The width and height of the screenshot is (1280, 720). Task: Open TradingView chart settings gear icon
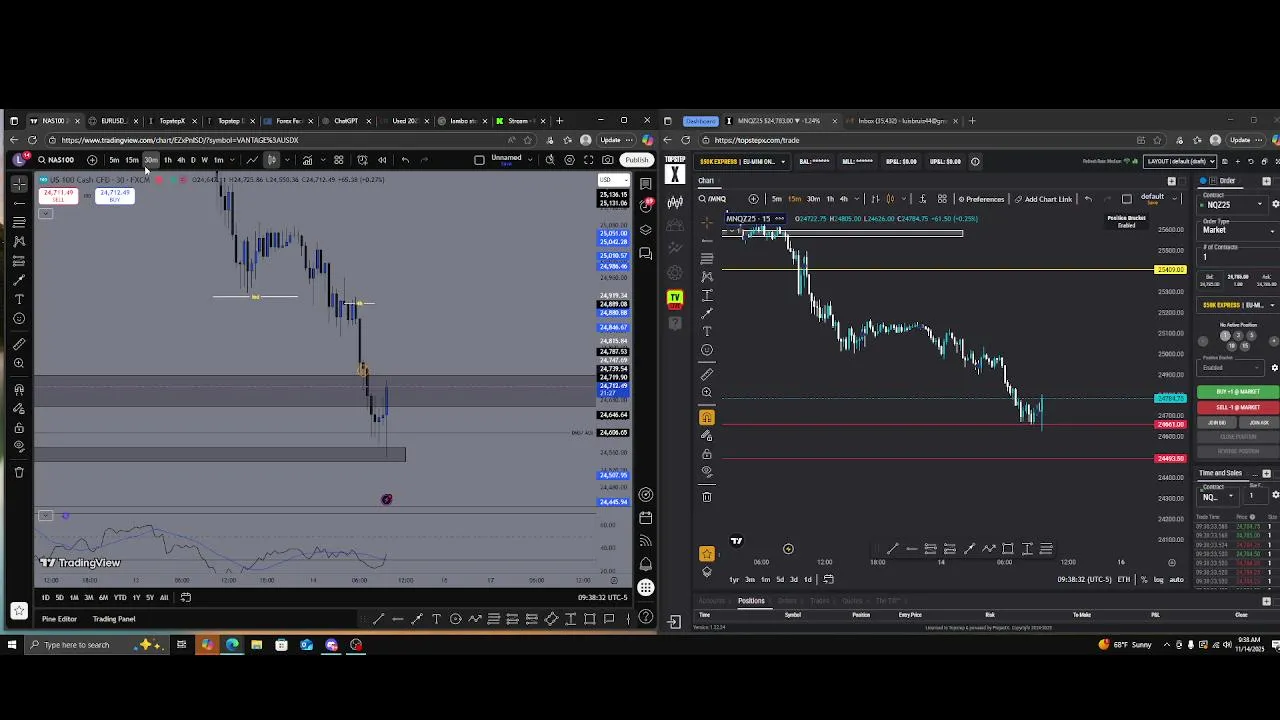pos(569,160)
